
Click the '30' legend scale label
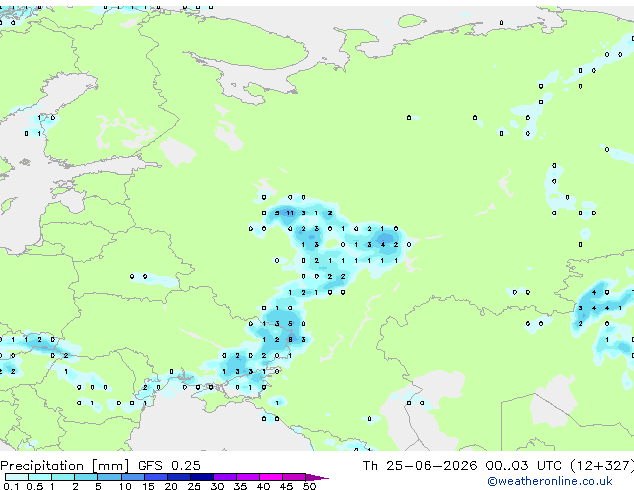pyautogui.click(x=218, y=486)
